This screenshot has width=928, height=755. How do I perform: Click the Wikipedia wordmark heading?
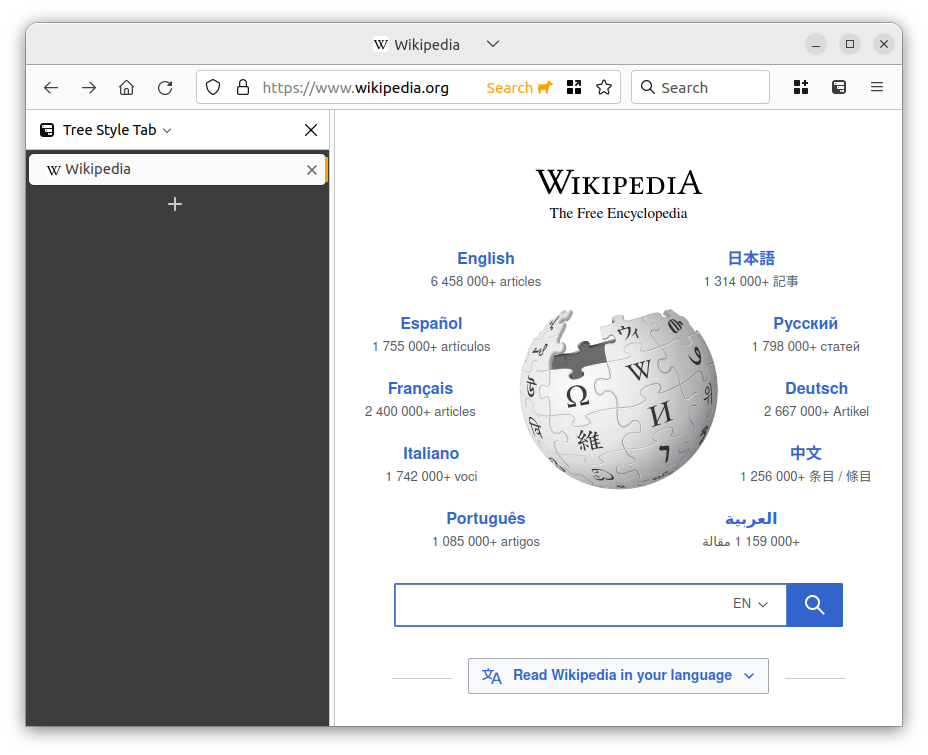point(618,182)
